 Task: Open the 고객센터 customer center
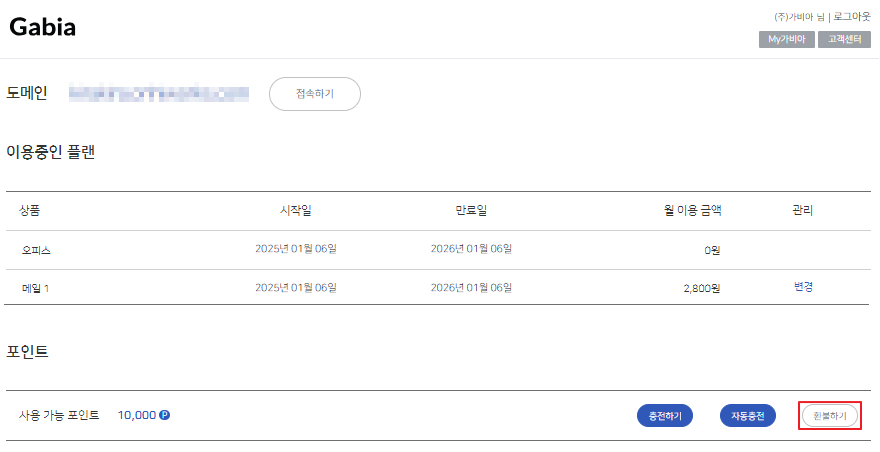click(x=844, y=40)
